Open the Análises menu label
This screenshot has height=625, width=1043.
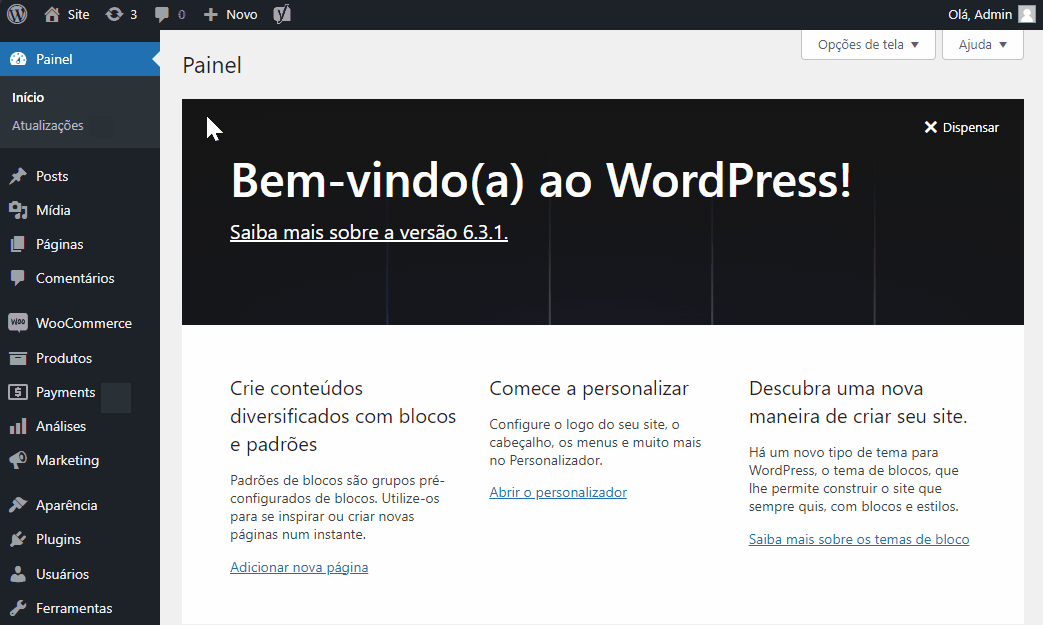[61, 426]
